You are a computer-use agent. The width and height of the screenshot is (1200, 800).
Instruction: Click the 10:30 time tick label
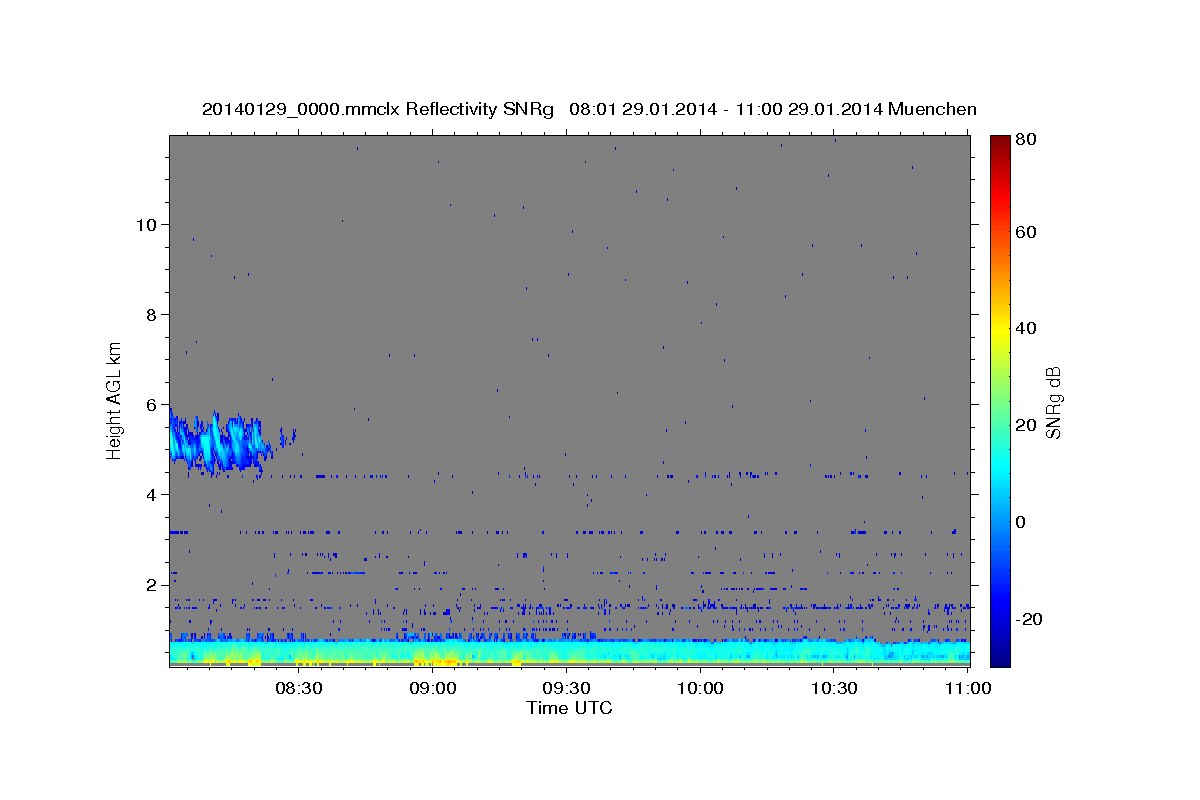tap(834, 689)
